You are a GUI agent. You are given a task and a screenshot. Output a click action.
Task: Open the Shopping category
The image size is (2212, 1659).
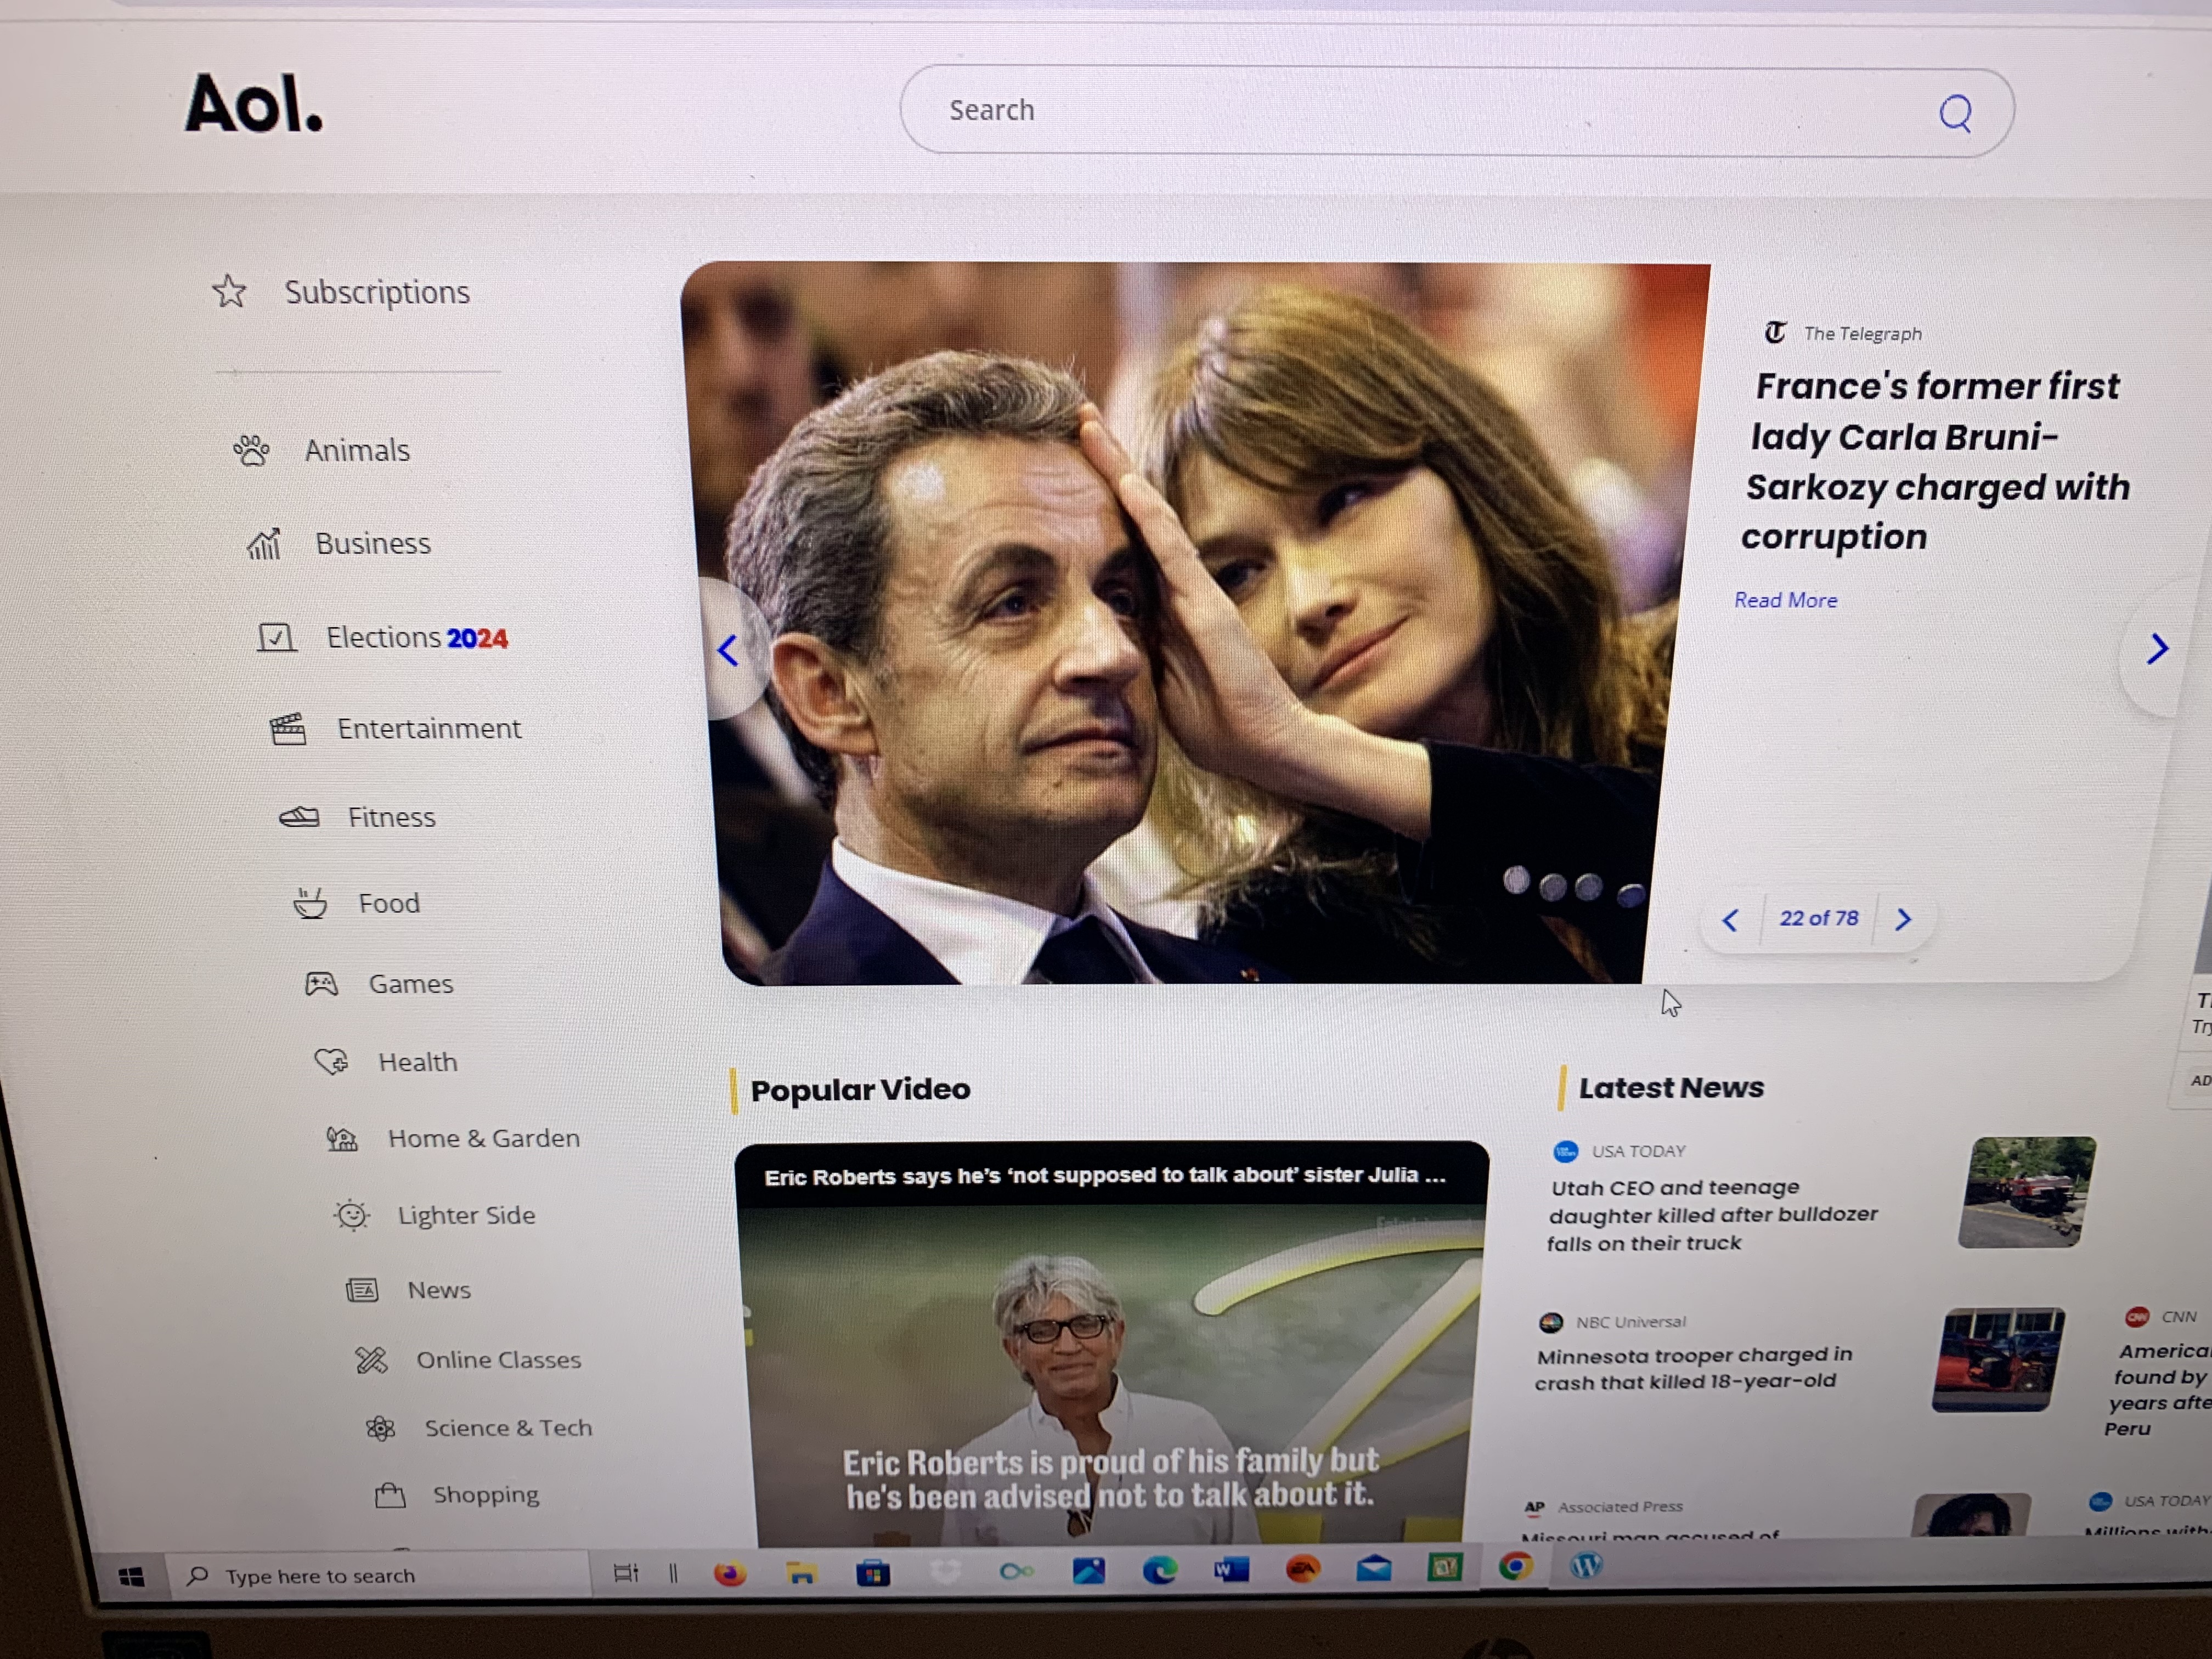tap(486, 1495)
